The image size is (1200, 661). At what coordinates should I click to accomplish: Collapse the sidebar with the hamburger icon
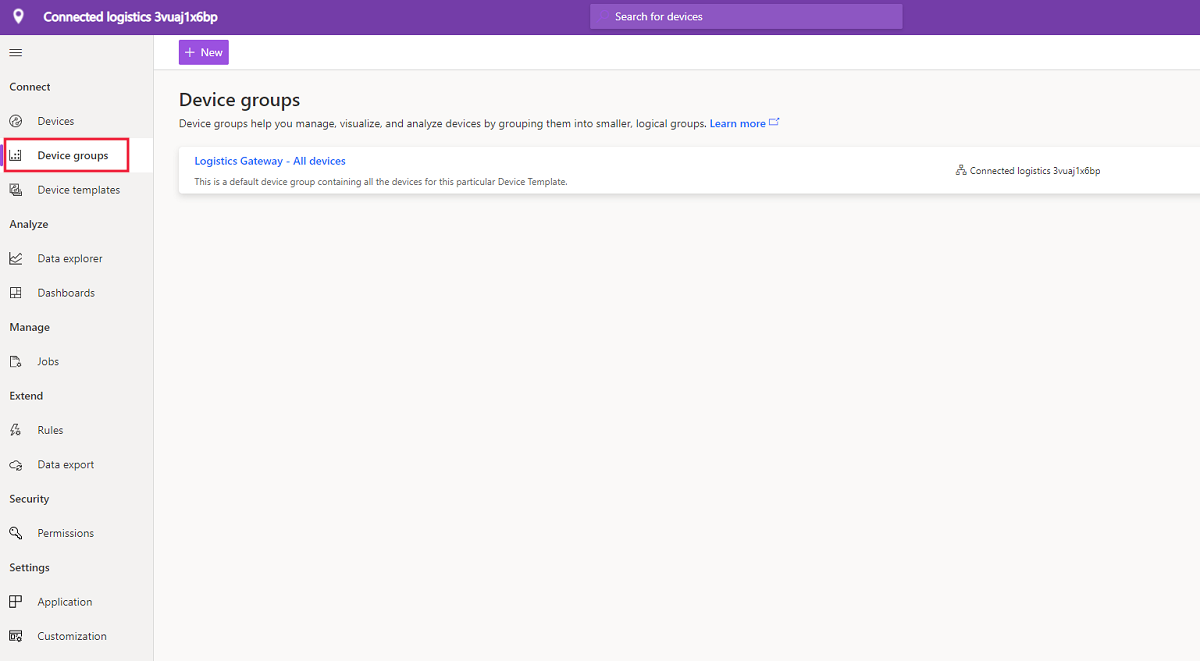[15, 52]
